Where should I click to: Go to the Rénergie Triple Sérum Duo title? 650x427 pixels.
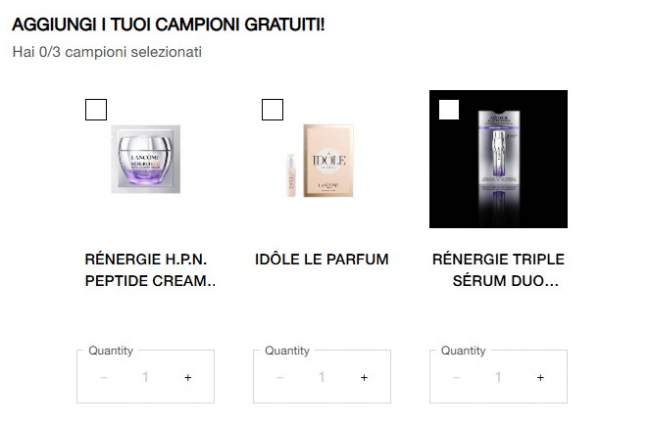(495, 270)
